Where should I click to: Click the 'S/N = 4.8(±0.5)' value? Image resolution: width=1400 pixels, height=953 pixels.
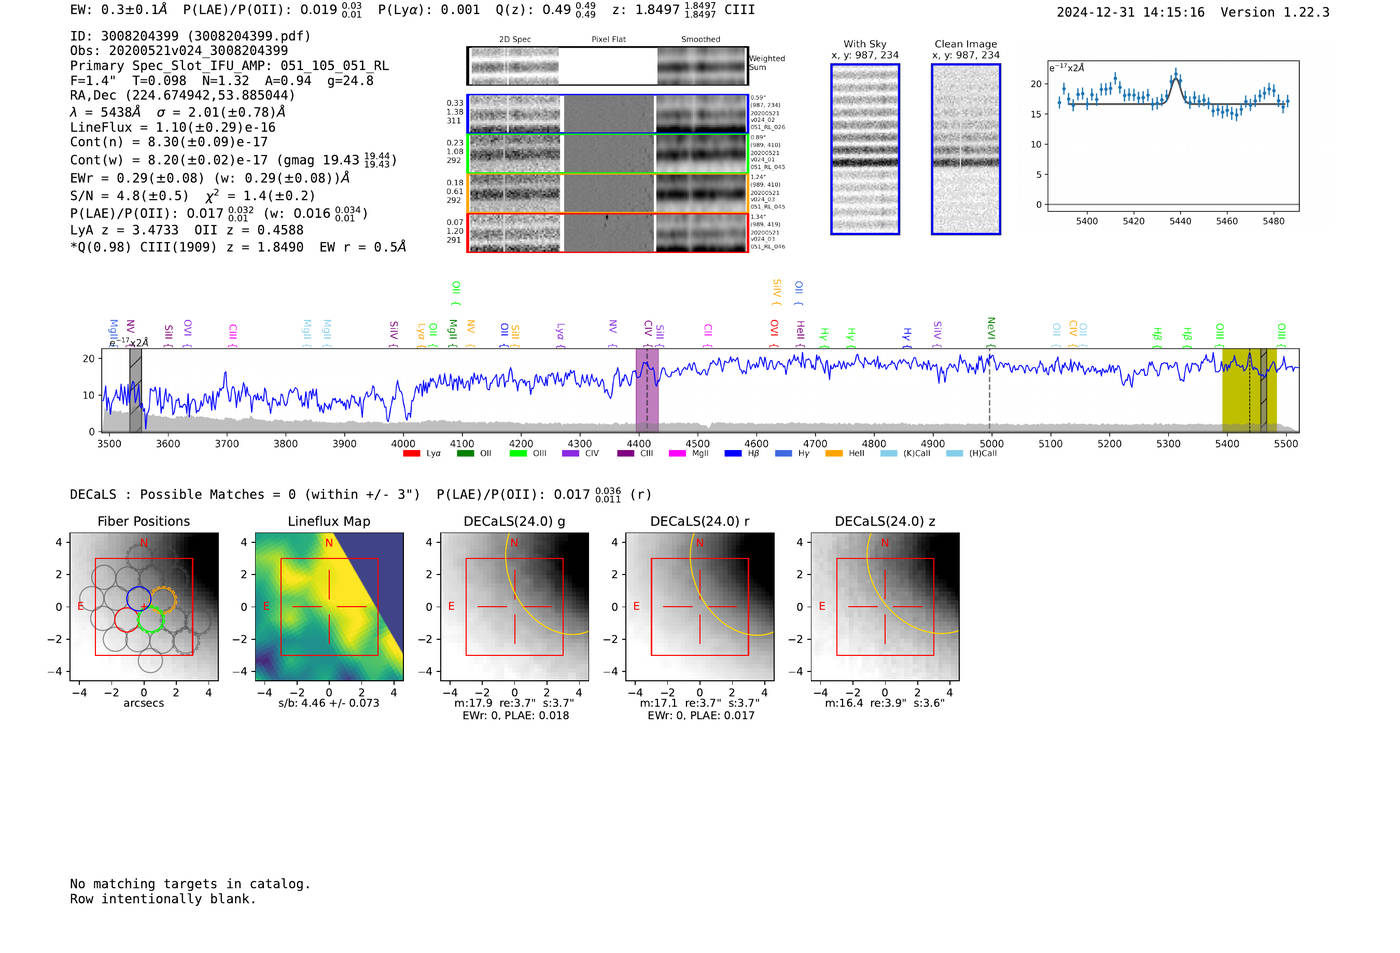pyautogui.click(x=129, y=196)
